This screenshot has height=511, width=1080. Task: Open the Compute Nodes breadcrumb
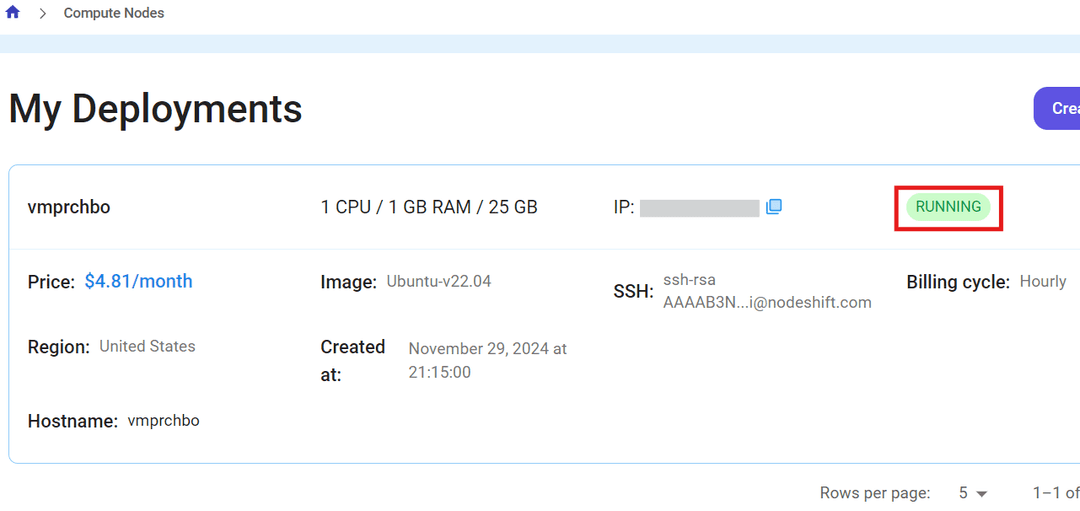114,13
